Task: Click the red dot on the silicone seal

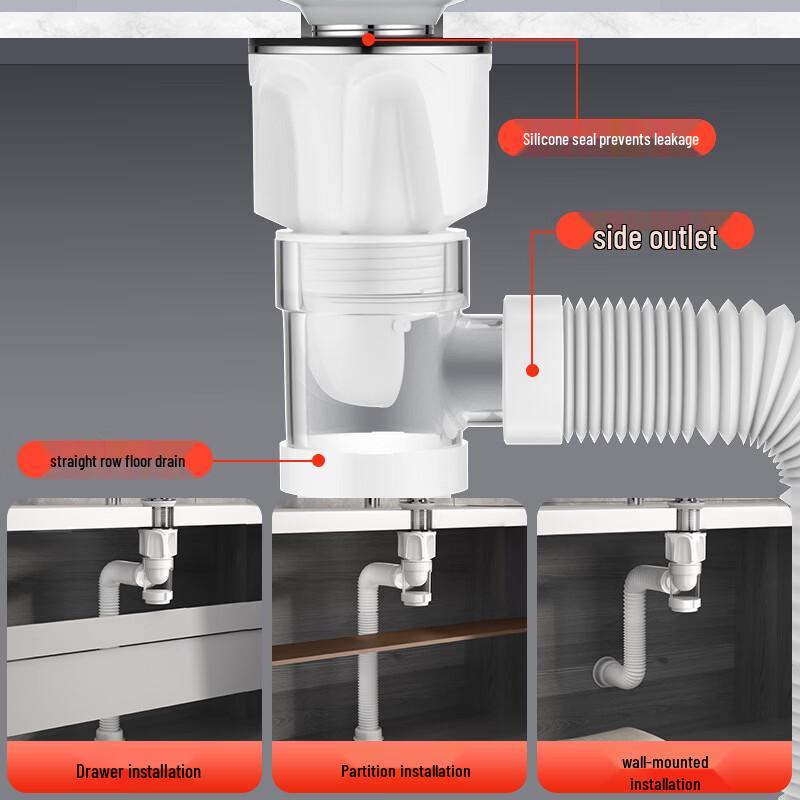Action: (x=369, y=39)
